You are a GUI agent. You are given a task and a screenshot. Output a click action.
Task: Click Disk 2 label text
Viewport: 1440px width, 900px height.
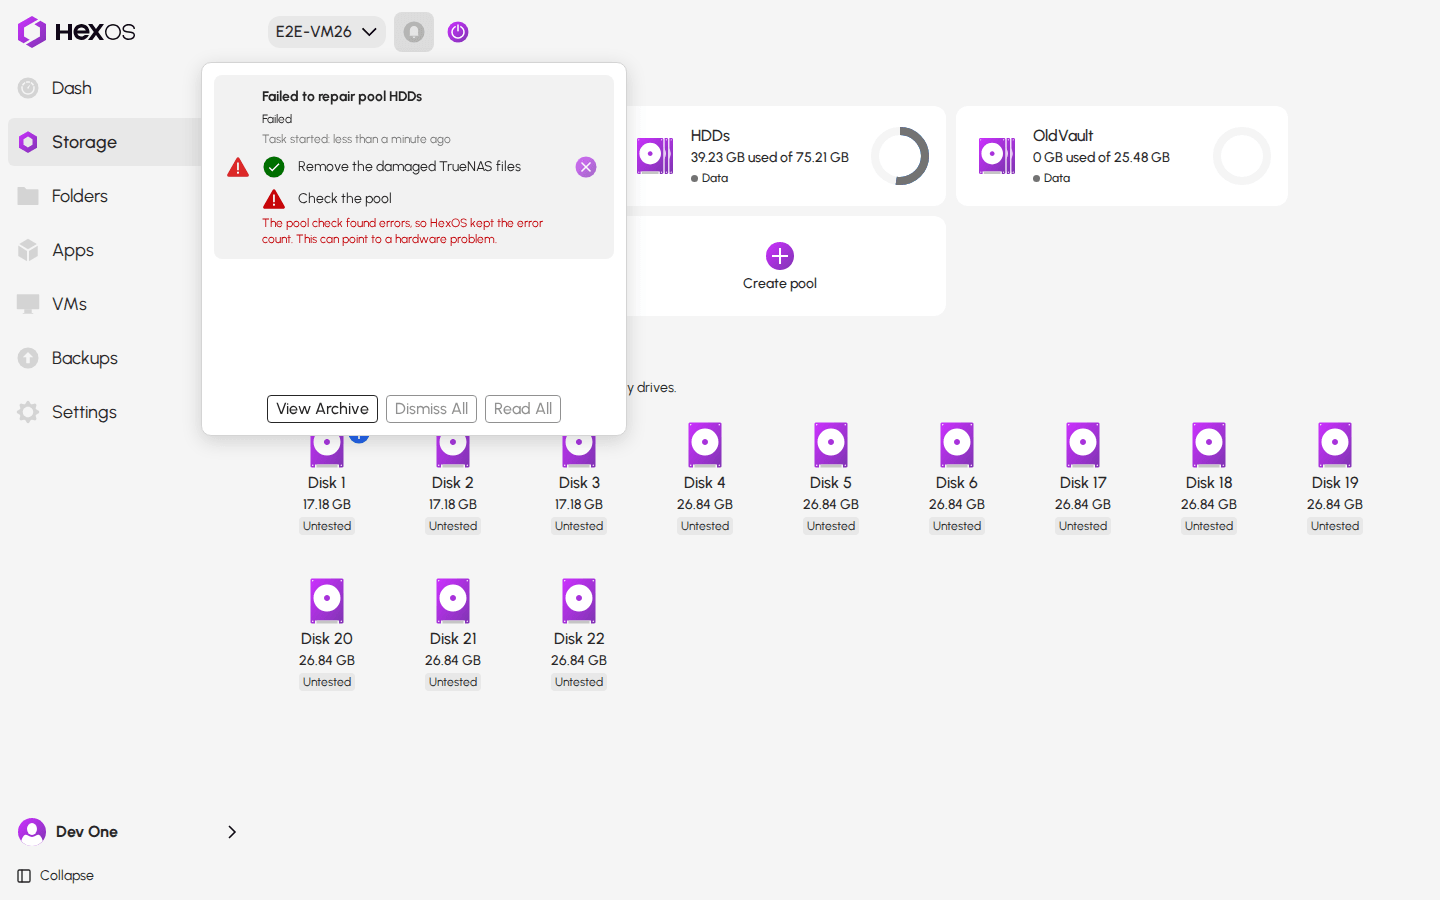[x=453, y=482]
